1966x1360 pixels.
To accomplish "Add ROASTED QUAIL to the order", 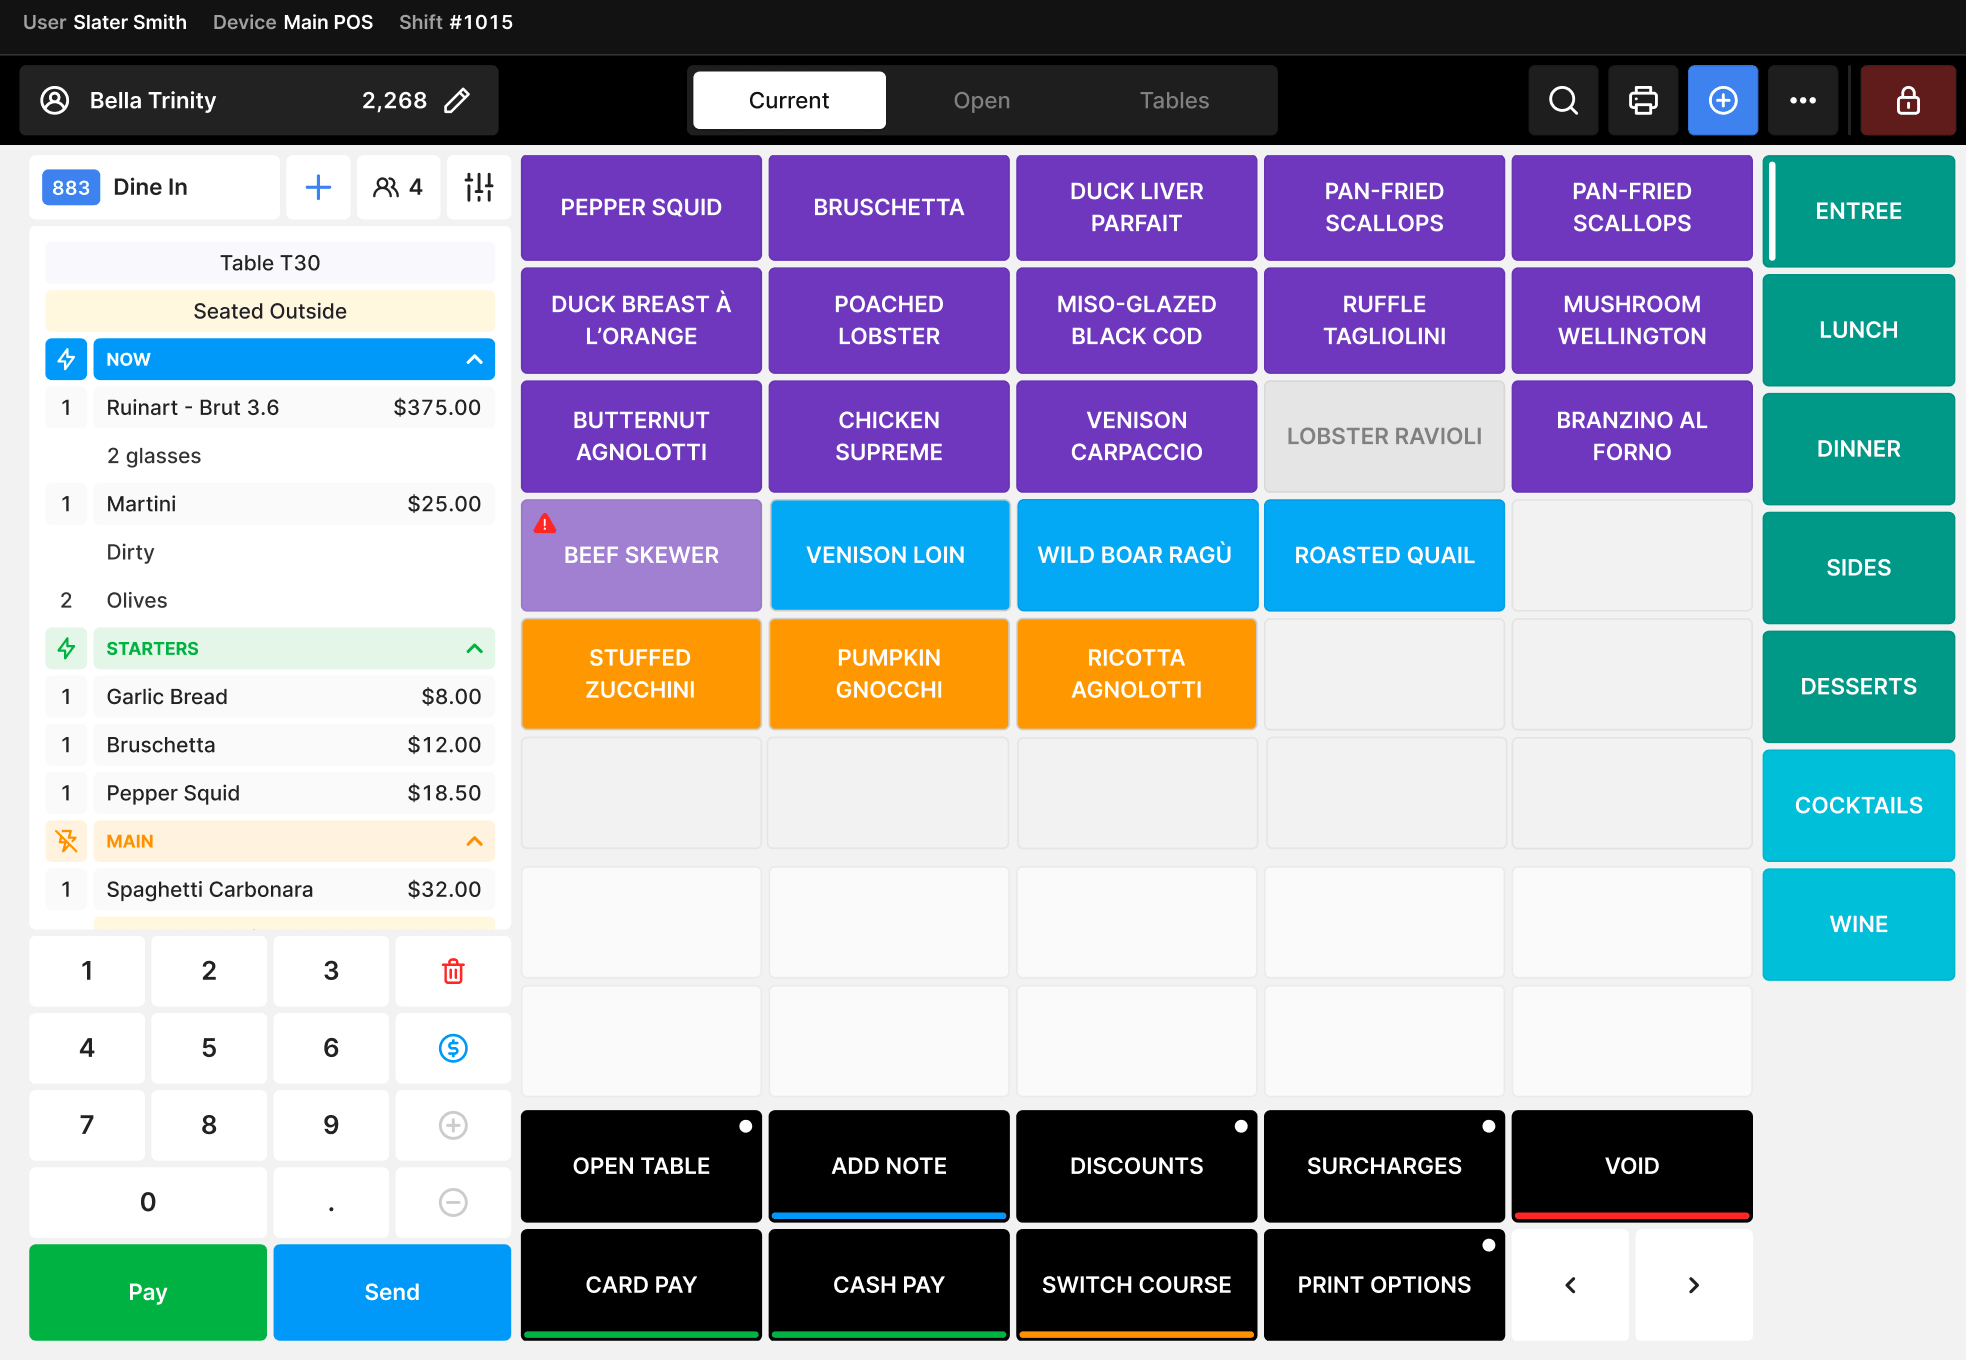I will pyautogui.click(x=1384, y=555).
